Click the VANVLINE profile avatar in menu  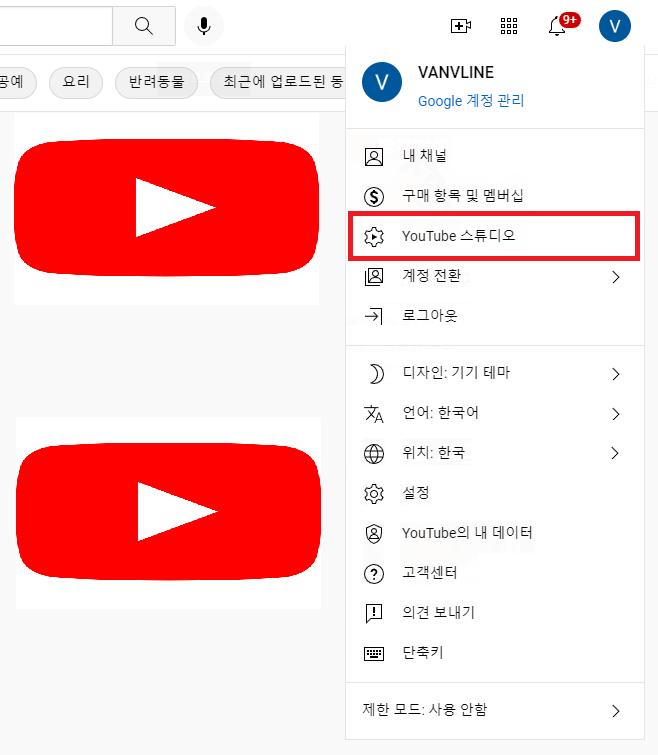tap(382, 82)
